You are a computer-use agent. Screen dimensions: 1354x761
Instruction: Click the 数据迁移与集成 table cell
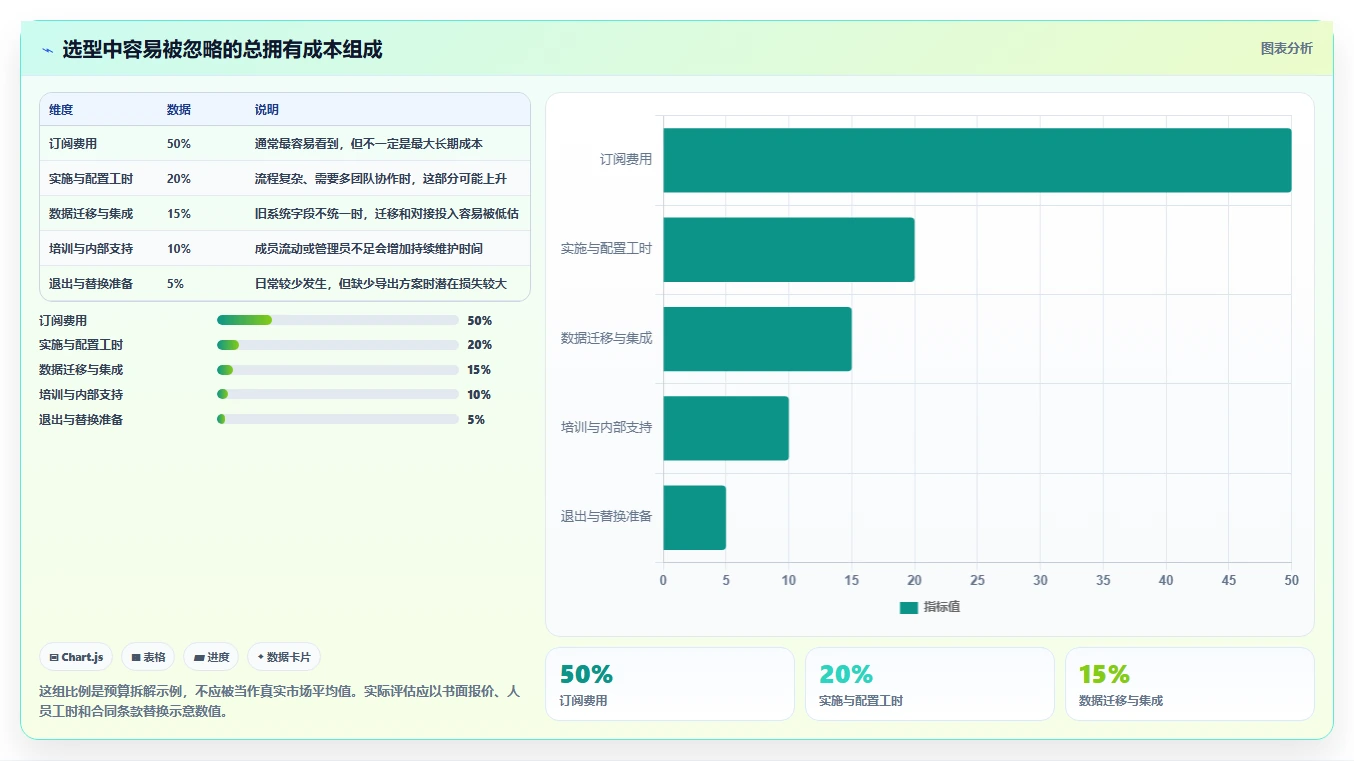pos(91,214)
